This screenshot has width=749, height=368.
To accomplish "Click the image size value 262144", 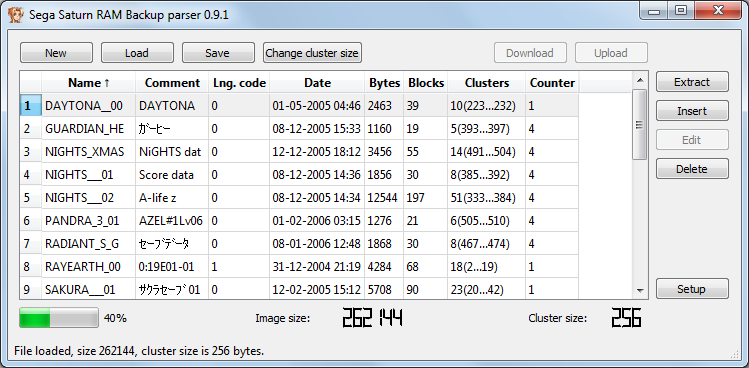I will [373, 318].
